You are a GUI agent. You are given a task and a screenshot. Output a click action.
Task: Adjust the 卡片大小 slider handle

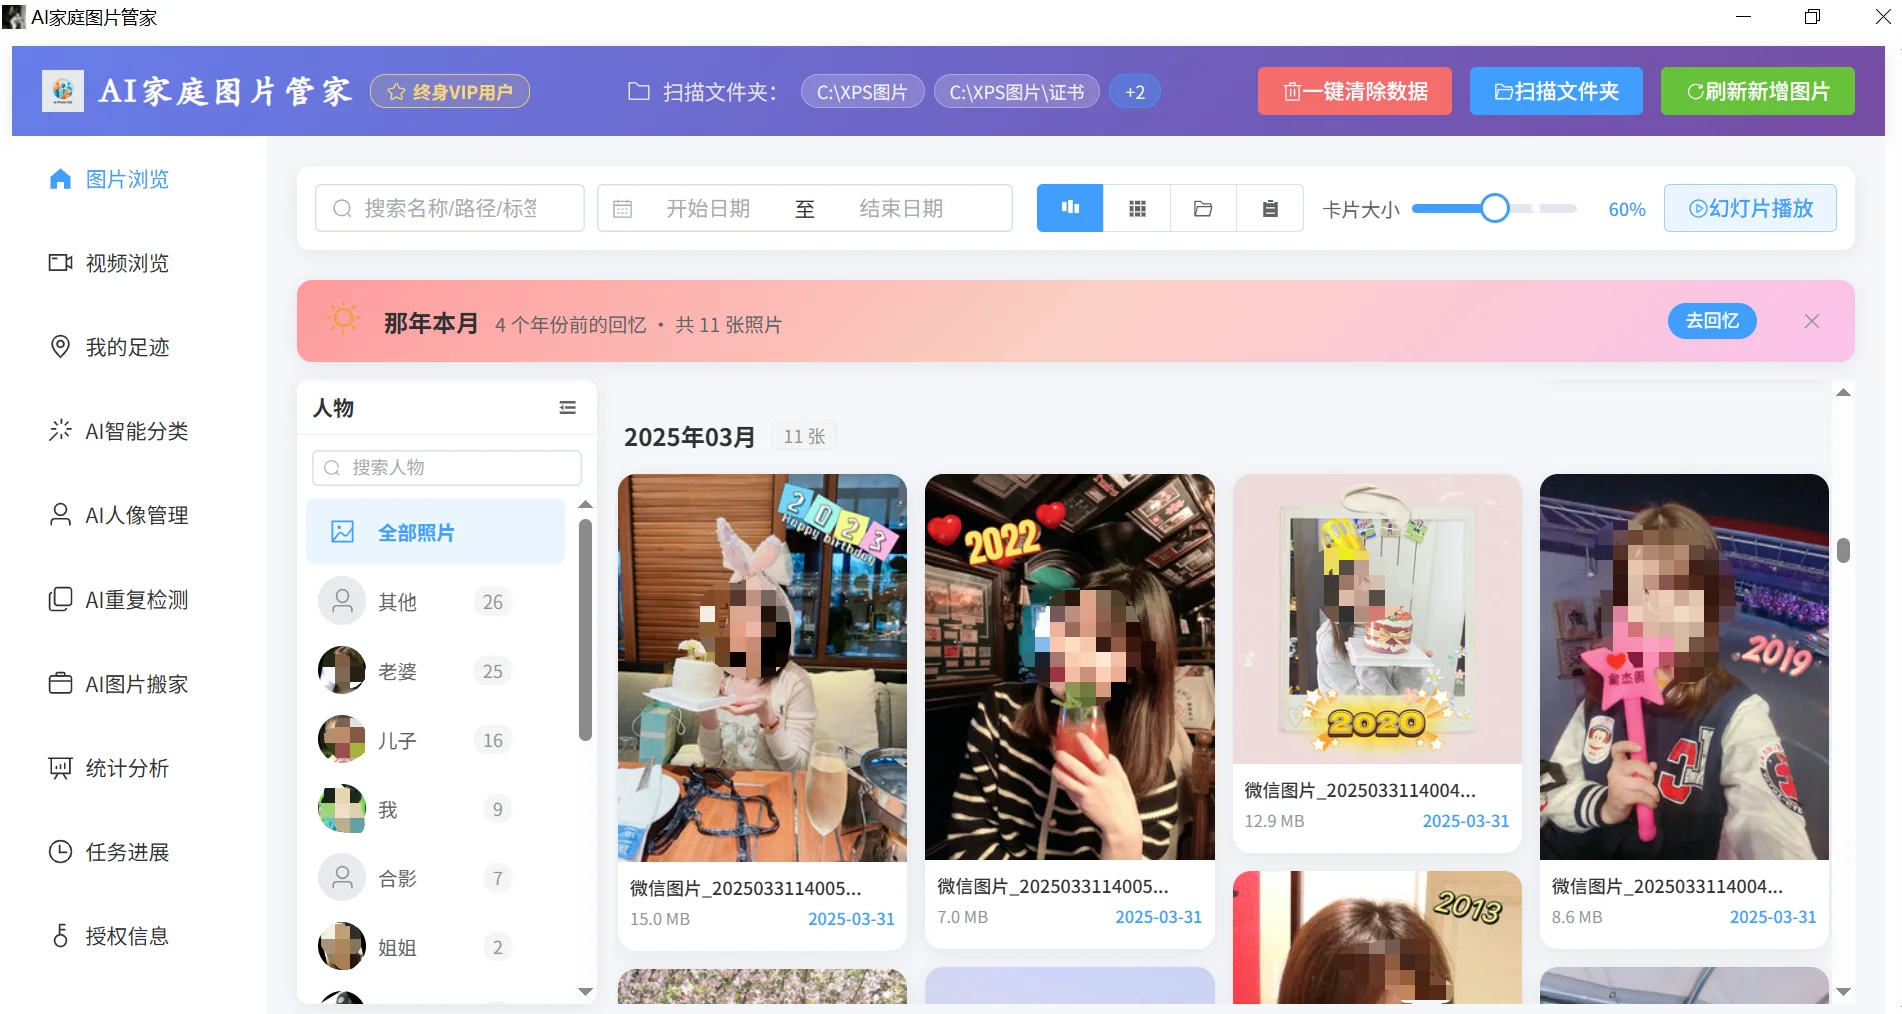(1494, 208)
